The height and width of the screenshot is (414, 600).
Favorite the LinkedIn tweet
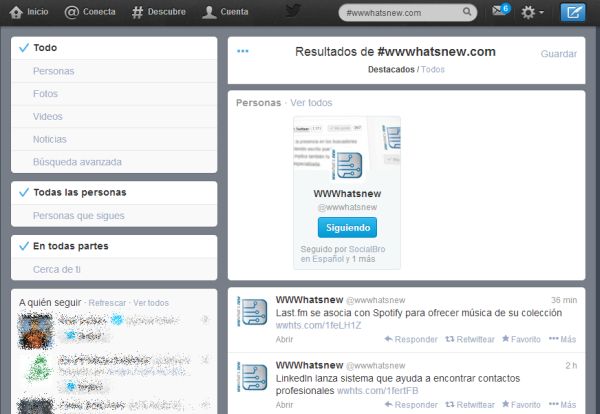pyautogui.click(x=521, y=405)
